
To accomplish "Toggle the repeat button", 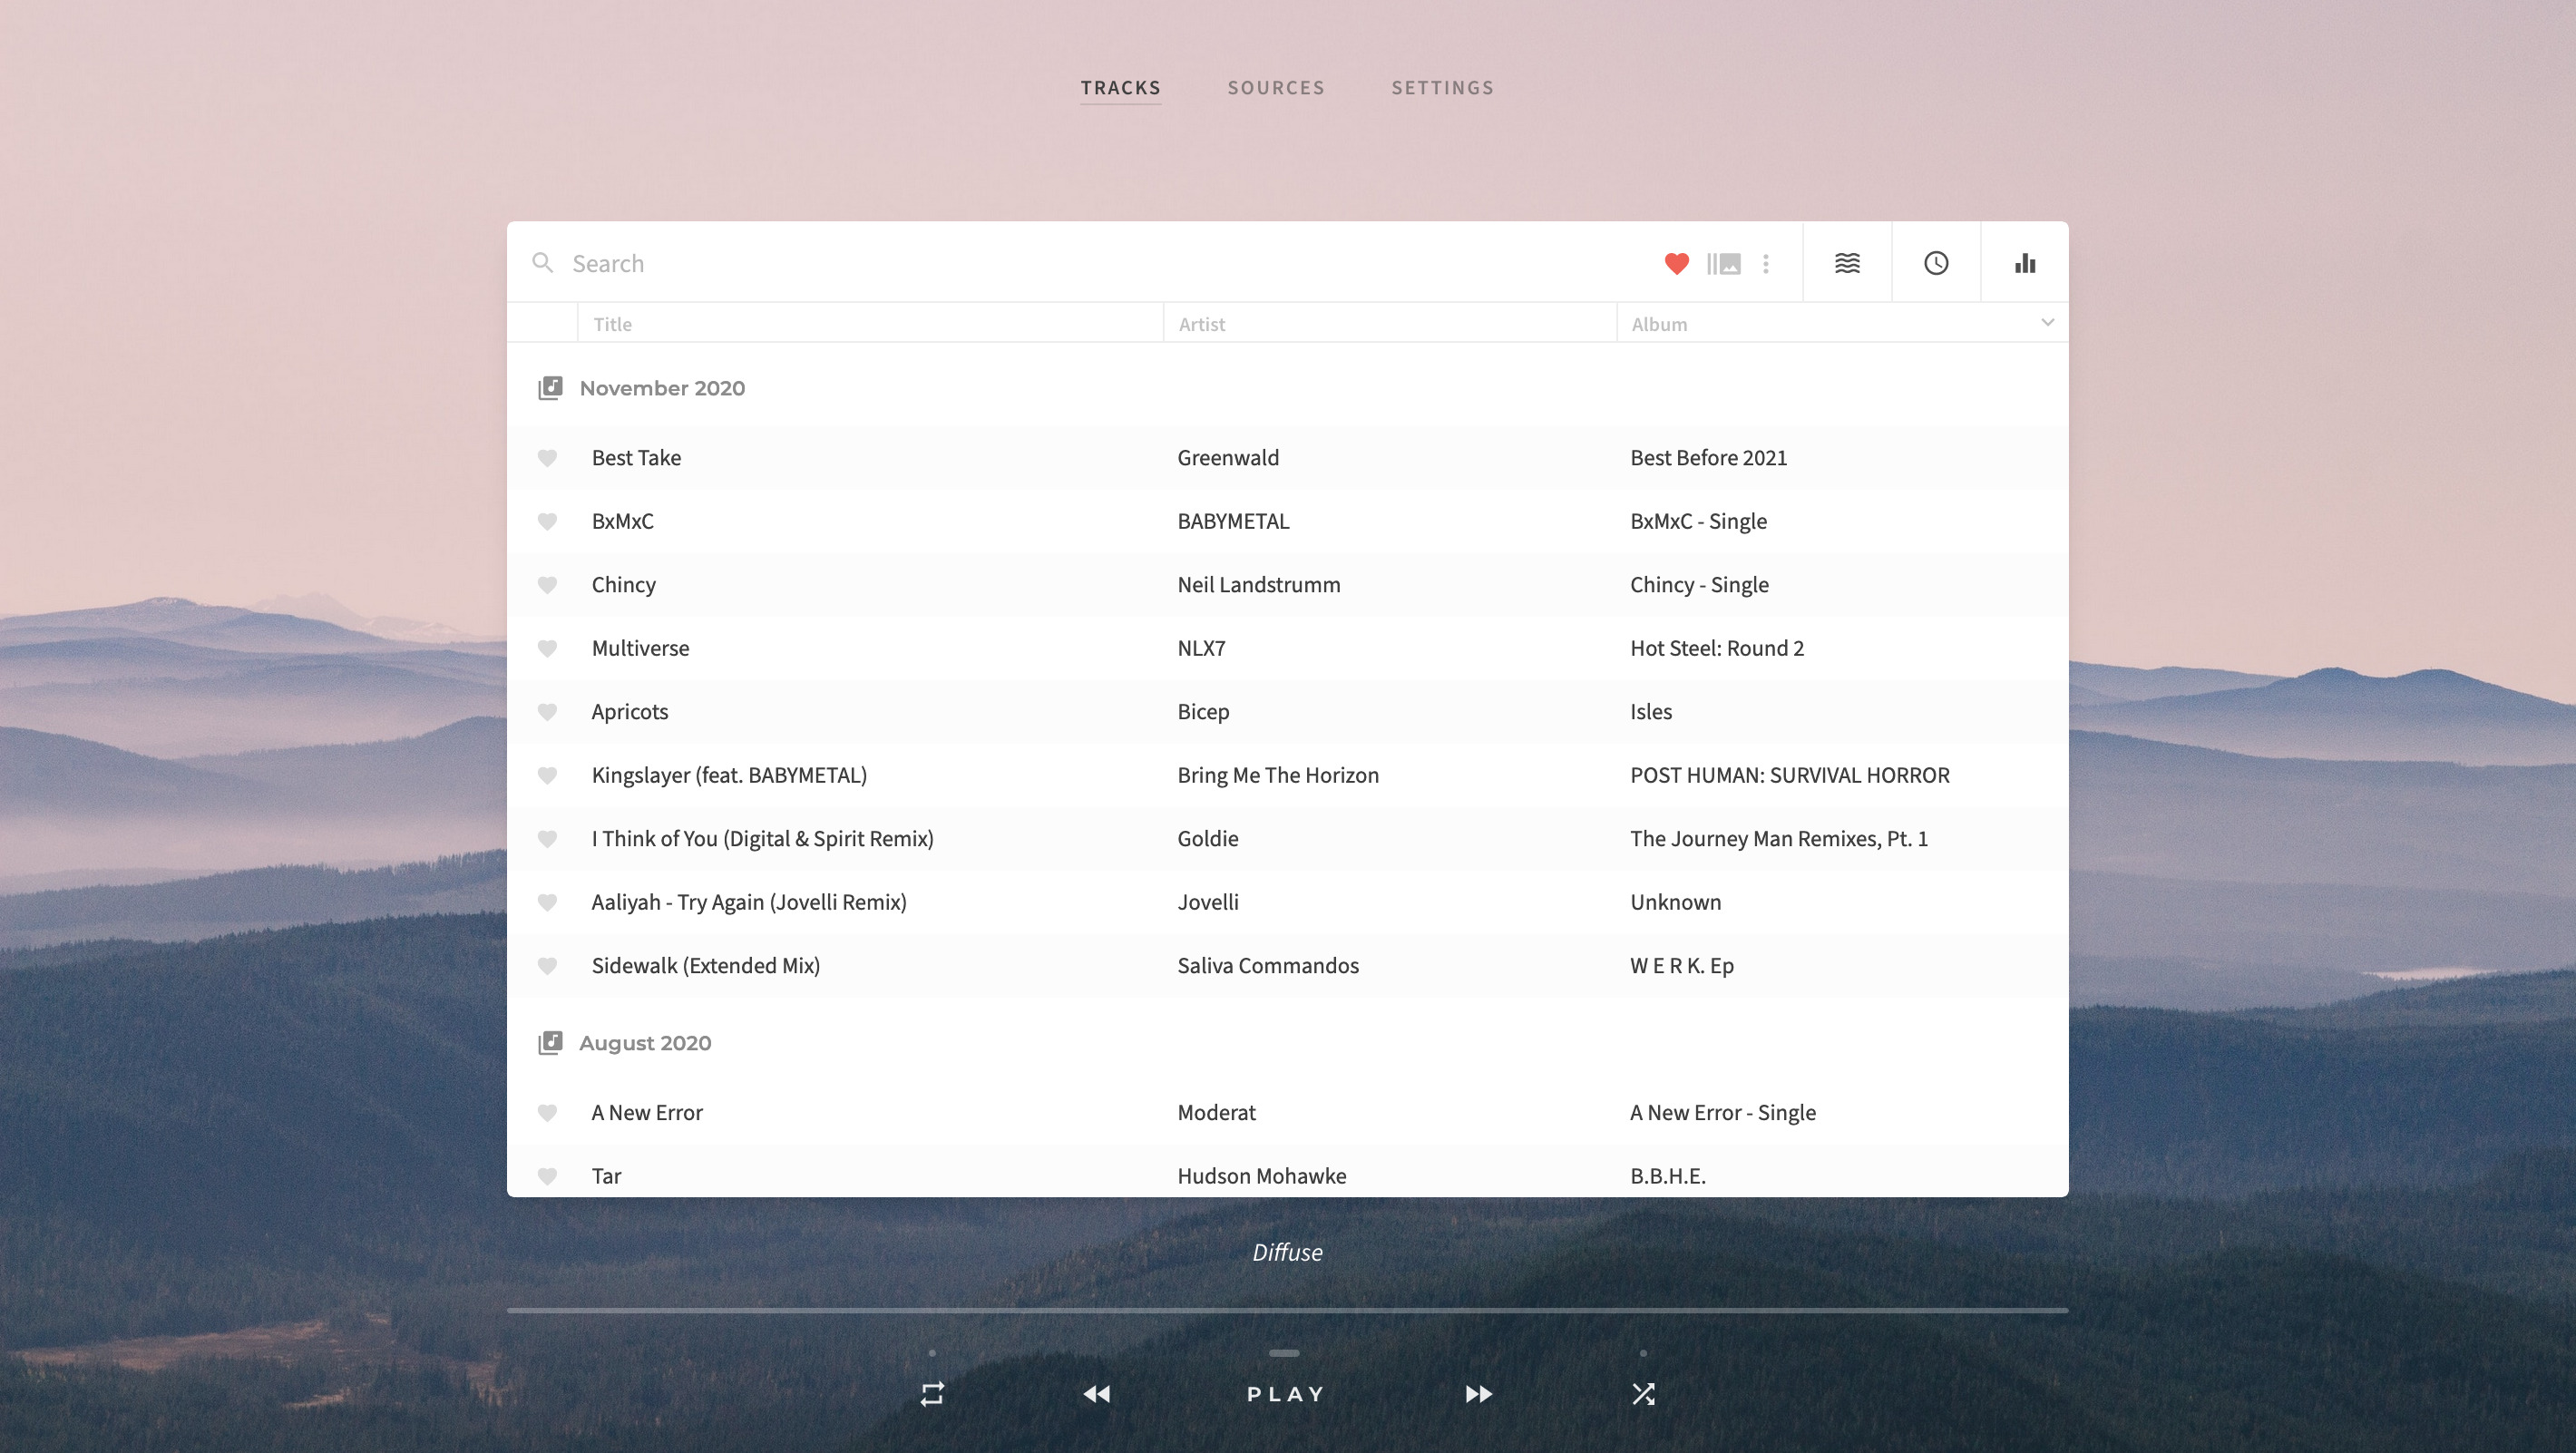I will [x=932, y=1393].
